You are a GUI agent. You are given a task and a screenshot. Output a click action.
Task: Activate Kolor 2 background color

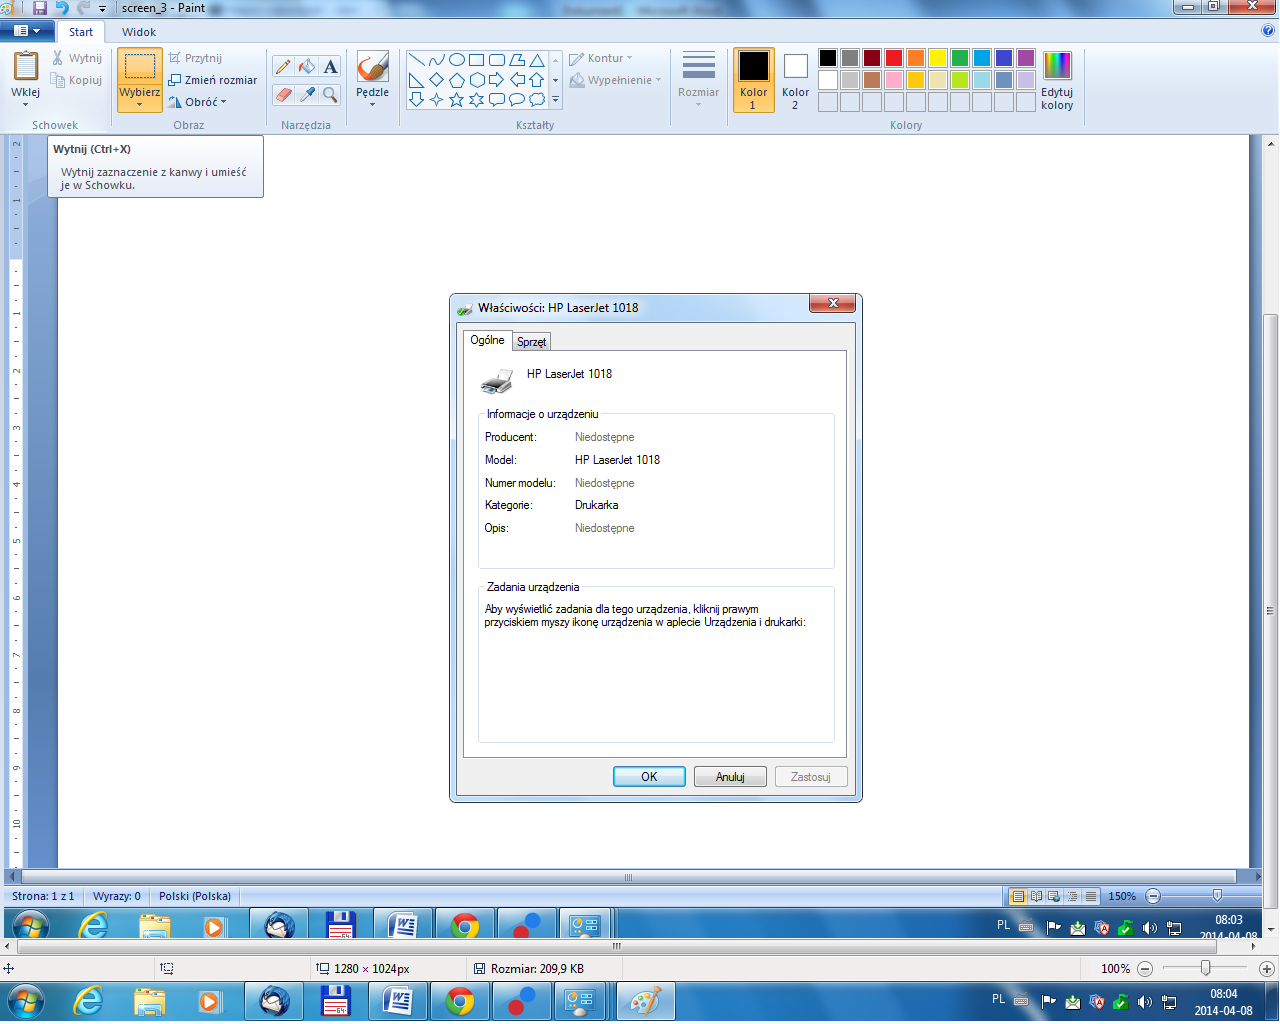click(x=795, y=80)
